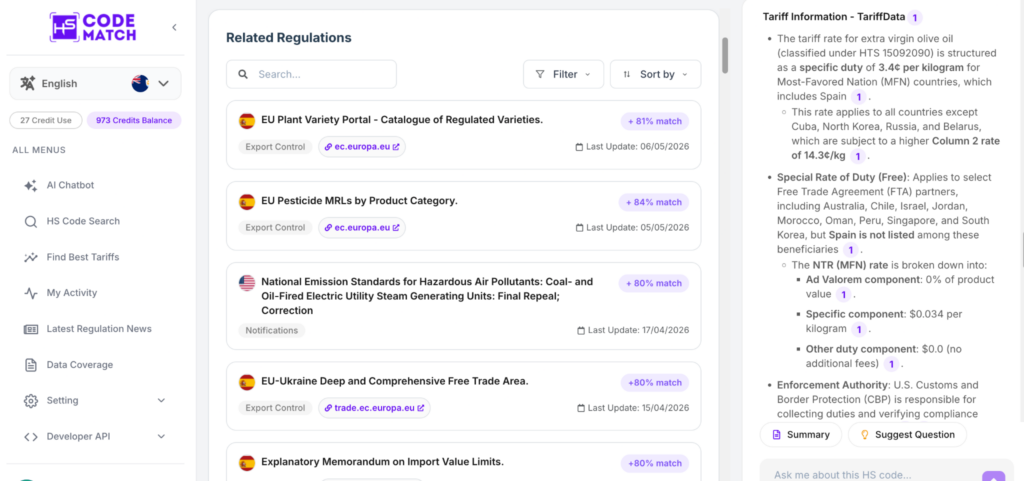Open the Data Coverage document icon
The width and height of the screenshot is (1024, 481).
point(31,365)
